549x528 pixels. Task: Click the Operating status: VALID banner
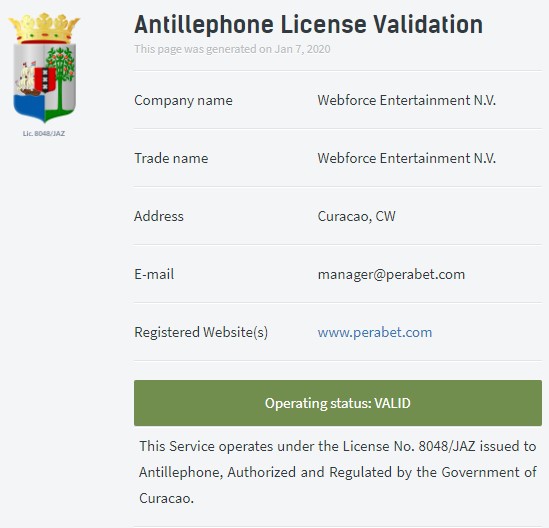point(338,403)
